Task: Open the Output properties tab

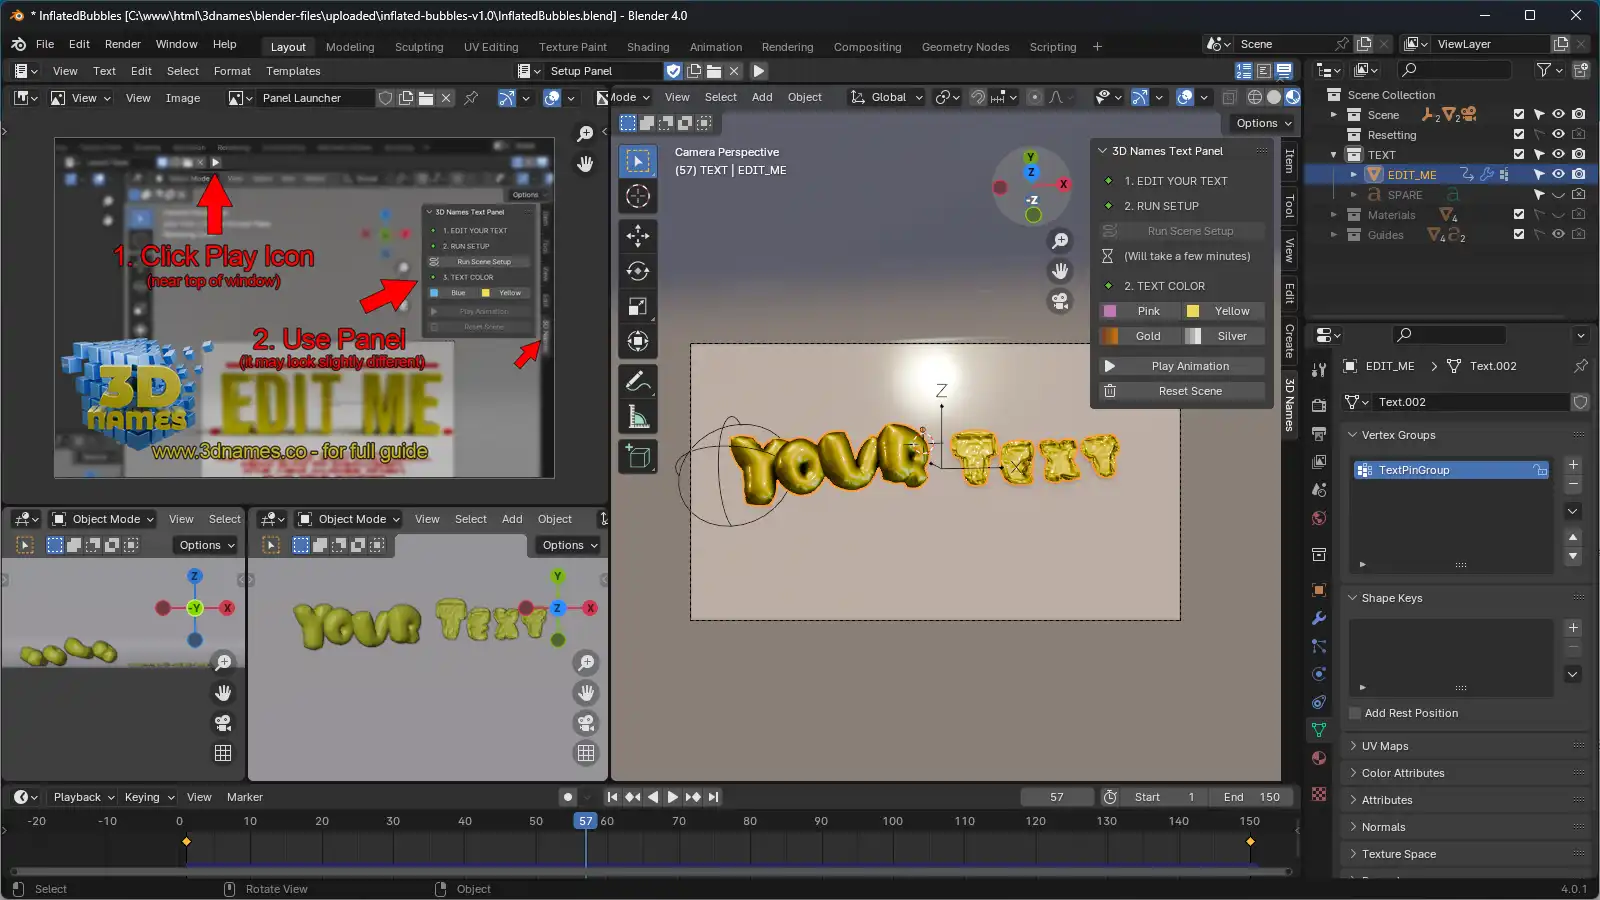Action: (x=1319, y=434)
